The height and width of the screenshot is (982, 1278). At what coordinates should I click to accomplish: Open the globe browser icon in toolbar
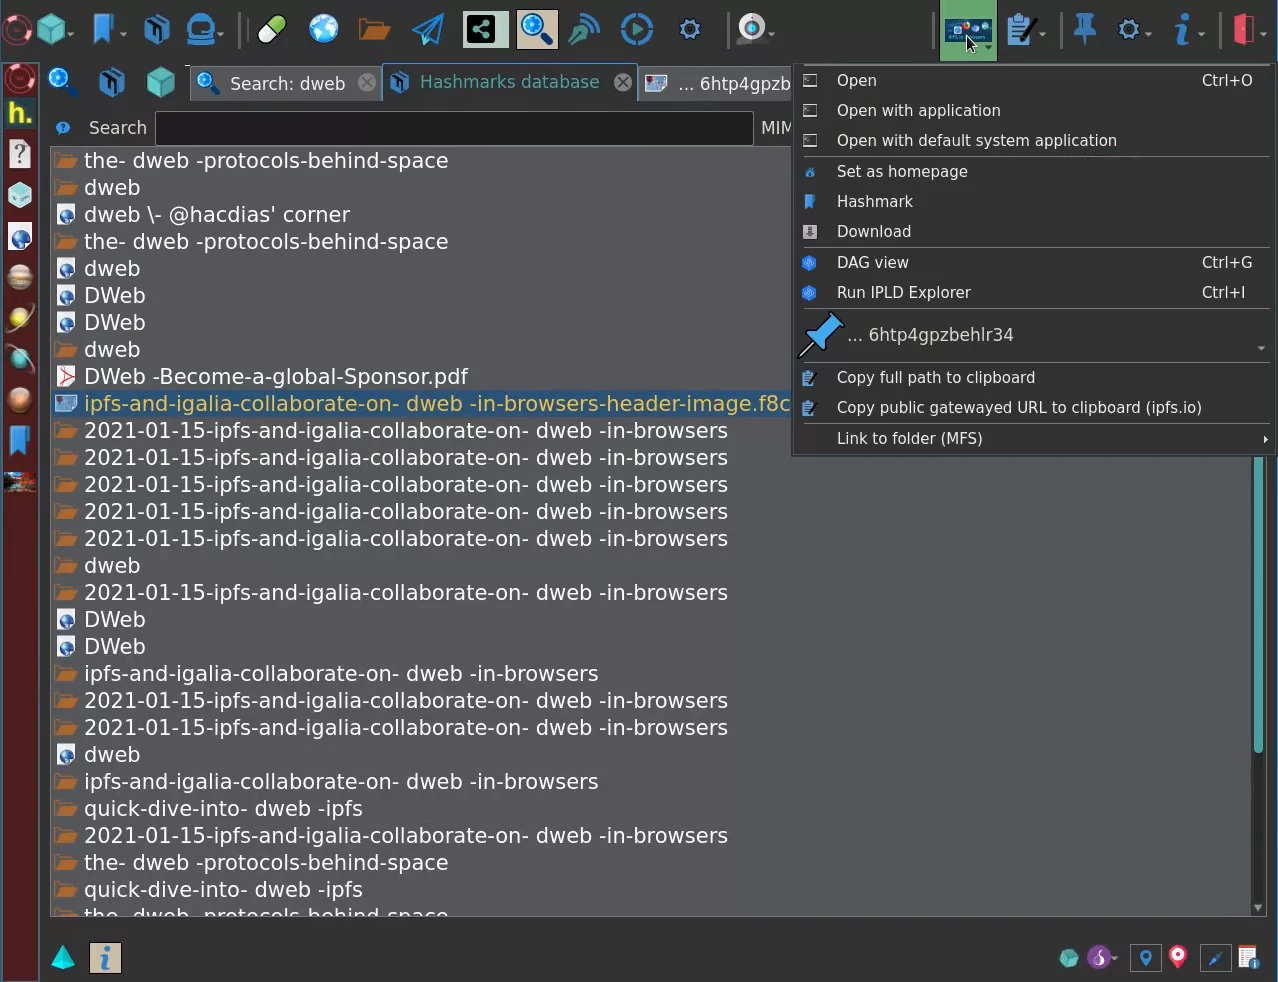click(324, 30)
